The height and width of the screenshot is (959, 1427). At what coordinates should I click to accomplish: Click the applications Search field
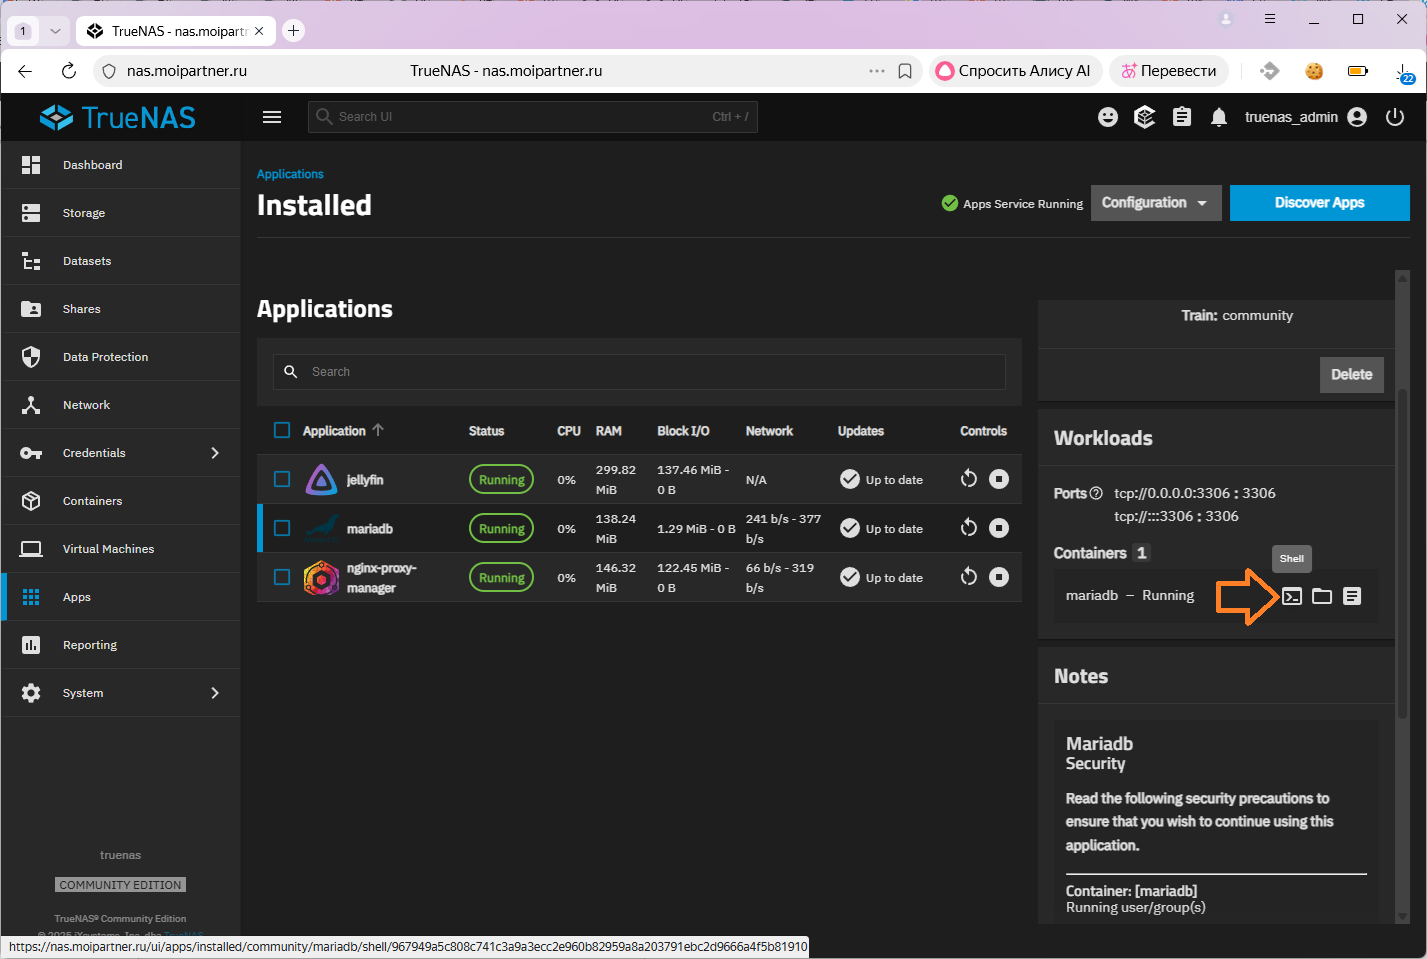(x=640, y=372)
